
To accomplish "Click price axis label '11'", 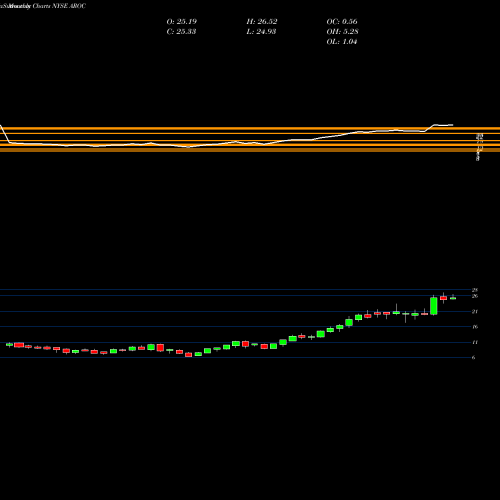I will click(x=475, y=342).
